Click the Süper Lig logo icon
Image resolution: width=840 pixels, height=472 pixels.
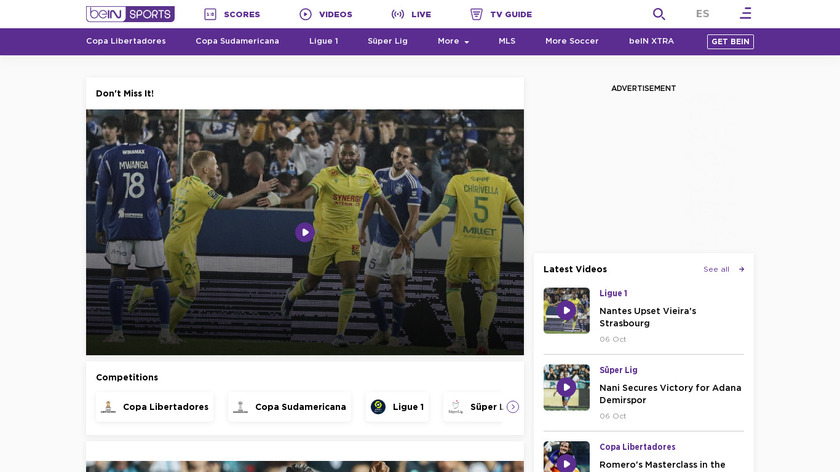point(455,407)
